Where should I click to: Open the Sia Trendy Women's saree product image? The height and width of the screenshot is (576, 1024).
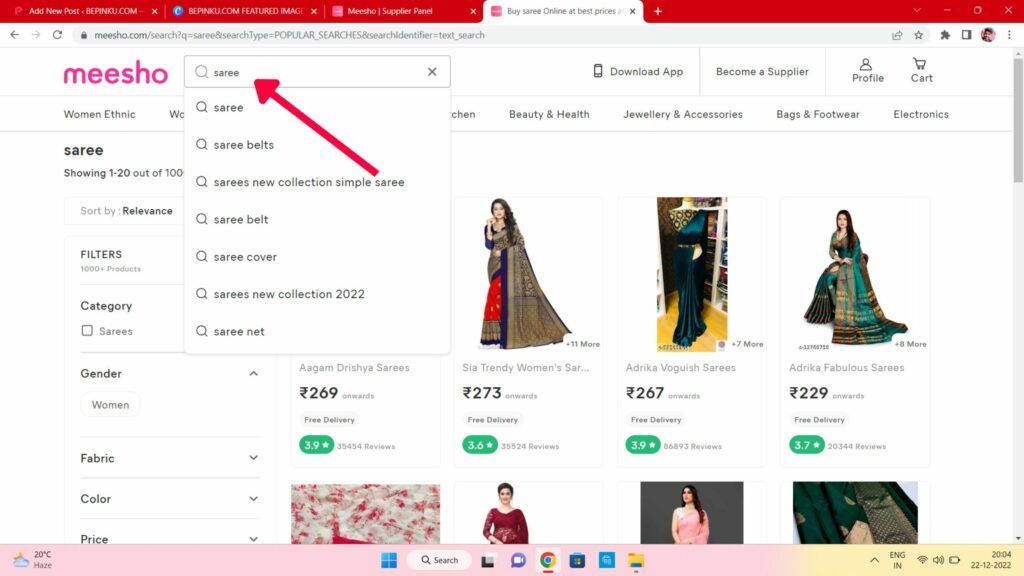point(528,274)
